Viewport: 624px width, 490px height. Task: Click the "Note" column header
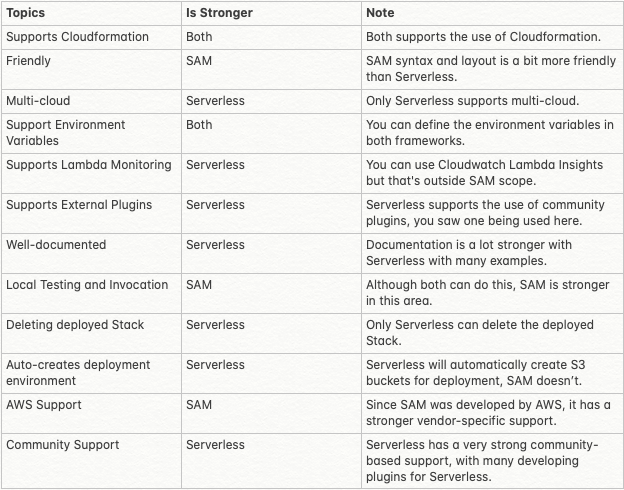point(381,13)
